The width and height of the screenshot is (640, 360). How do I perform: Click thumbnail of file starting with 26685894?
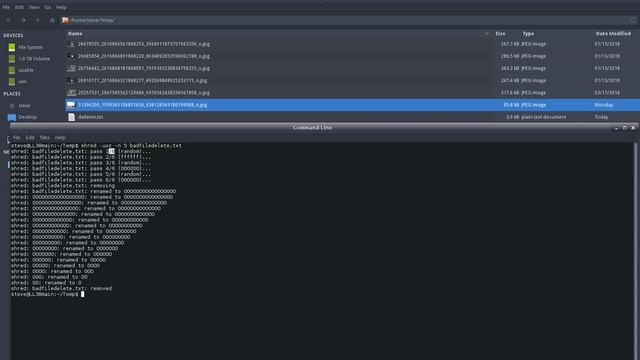point(71,56)
